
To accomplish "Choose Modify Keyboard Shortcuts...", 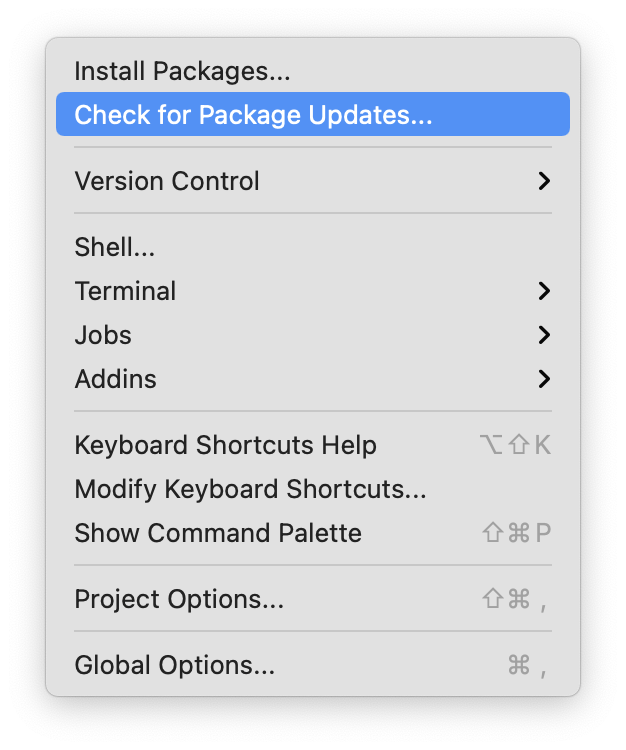I will click(x=250, y=489).
